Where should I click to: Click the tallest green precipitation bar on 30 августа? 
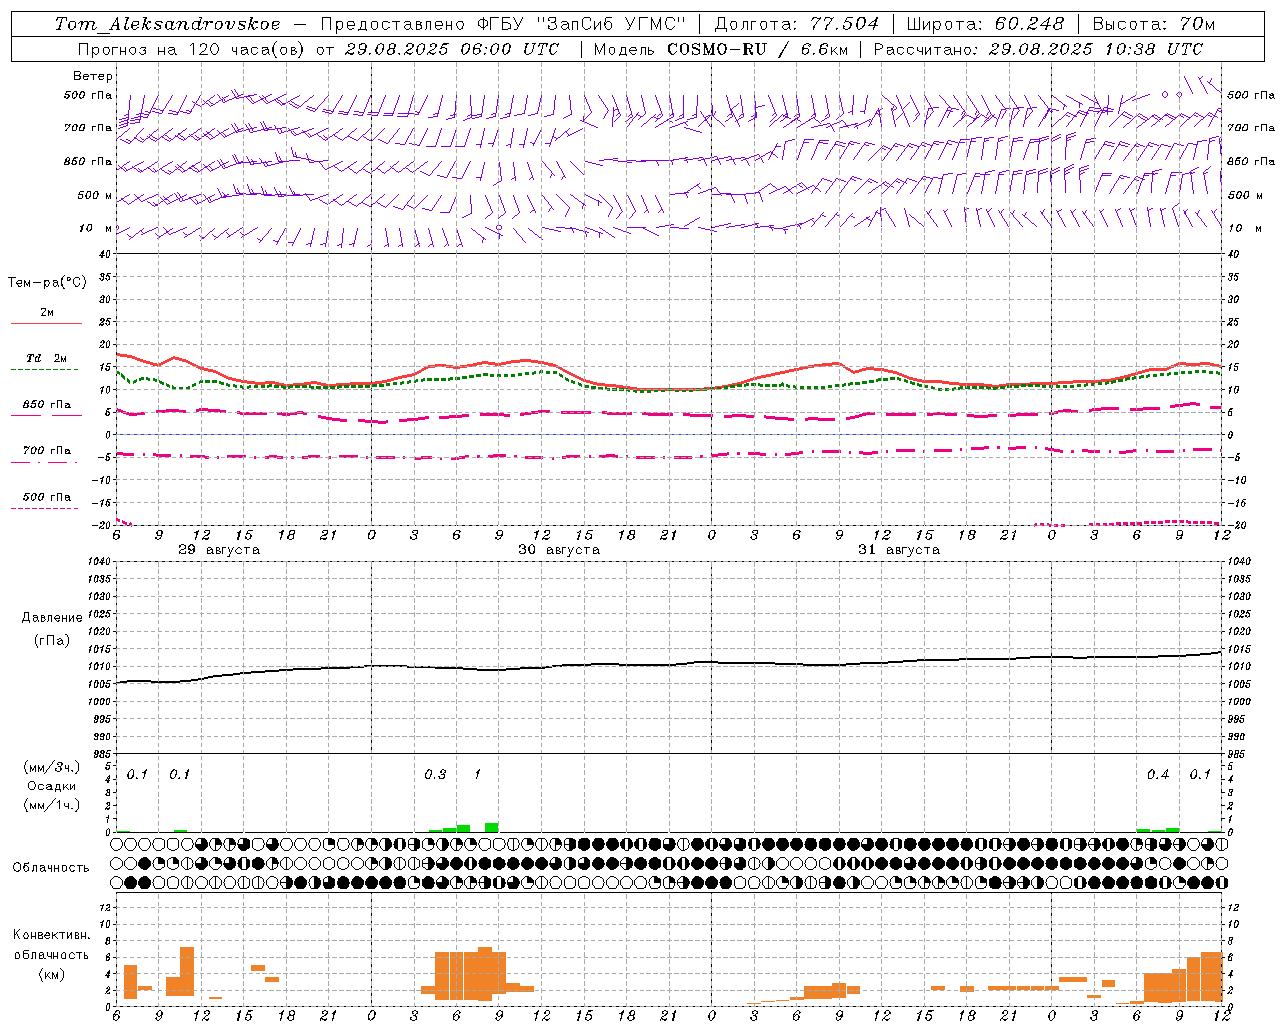492,827
